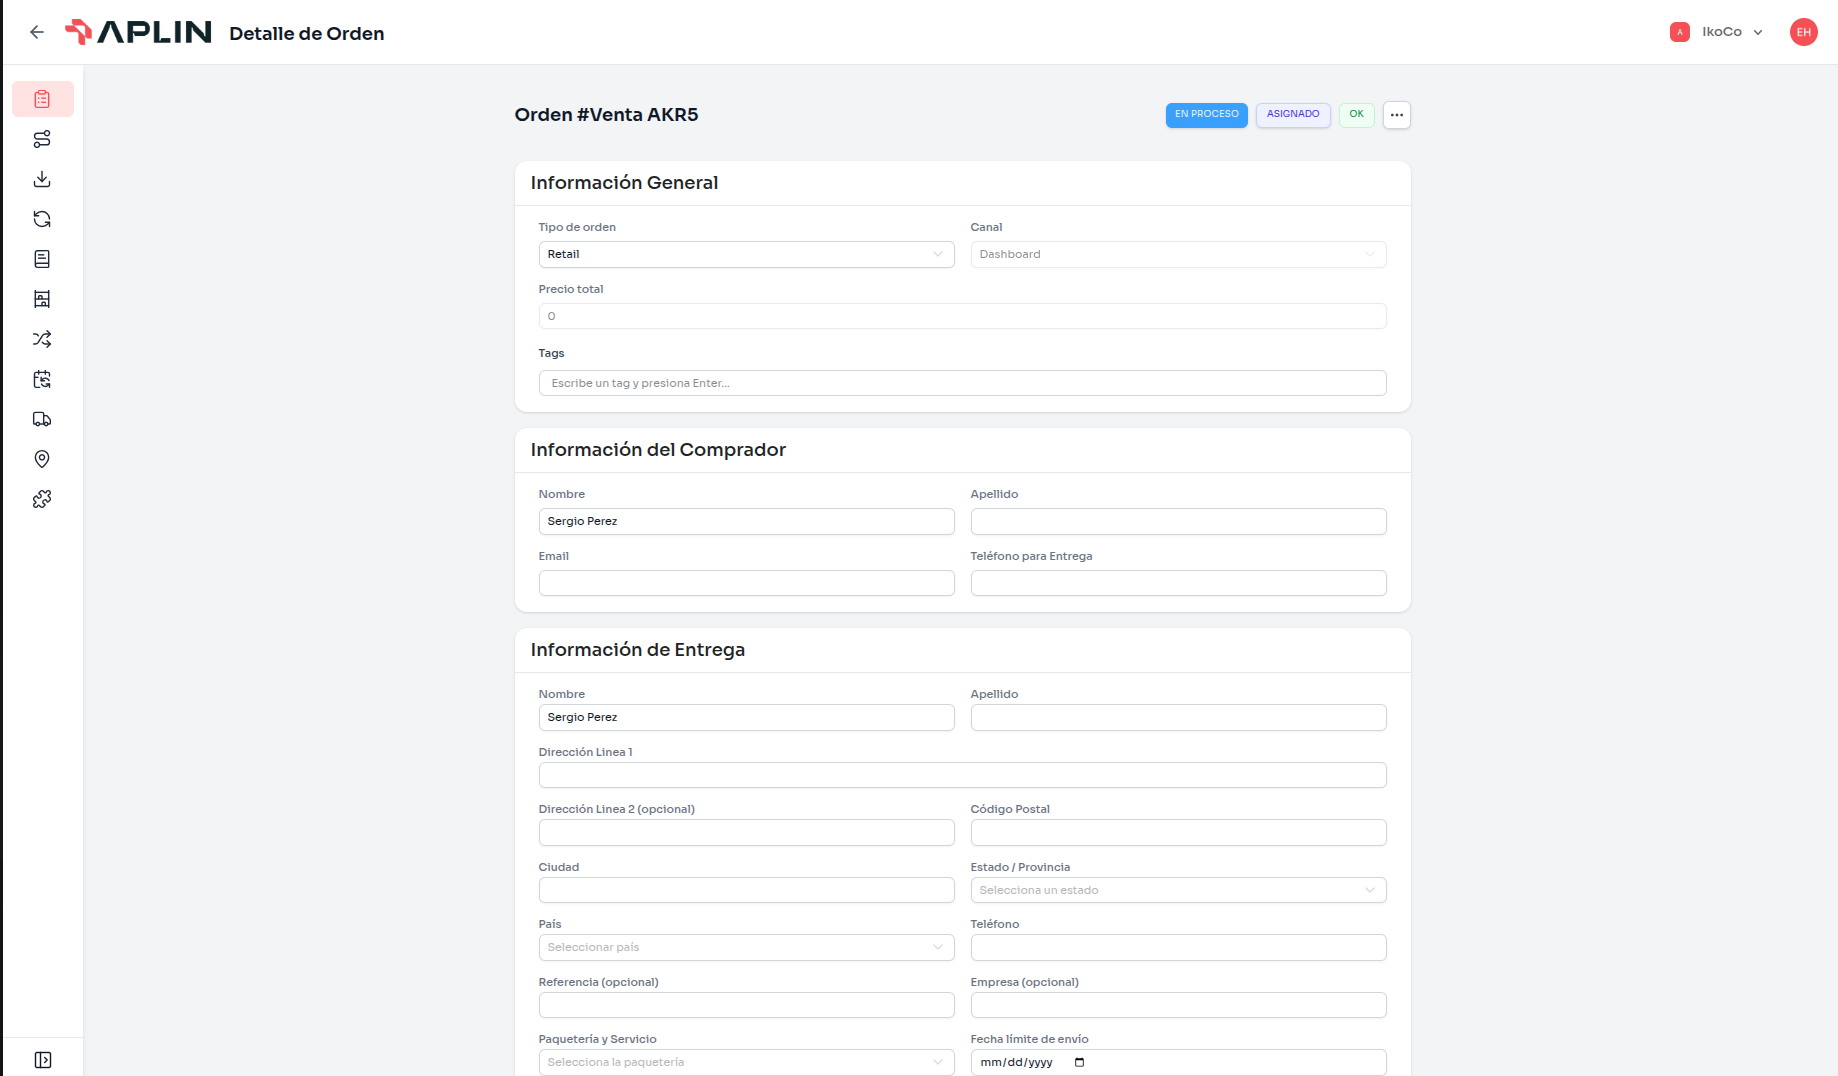The height and width of the screenshot is (1076, 1838).
Task: Open the Canal Dashboard dropdown
Action: coord(1179,254)
